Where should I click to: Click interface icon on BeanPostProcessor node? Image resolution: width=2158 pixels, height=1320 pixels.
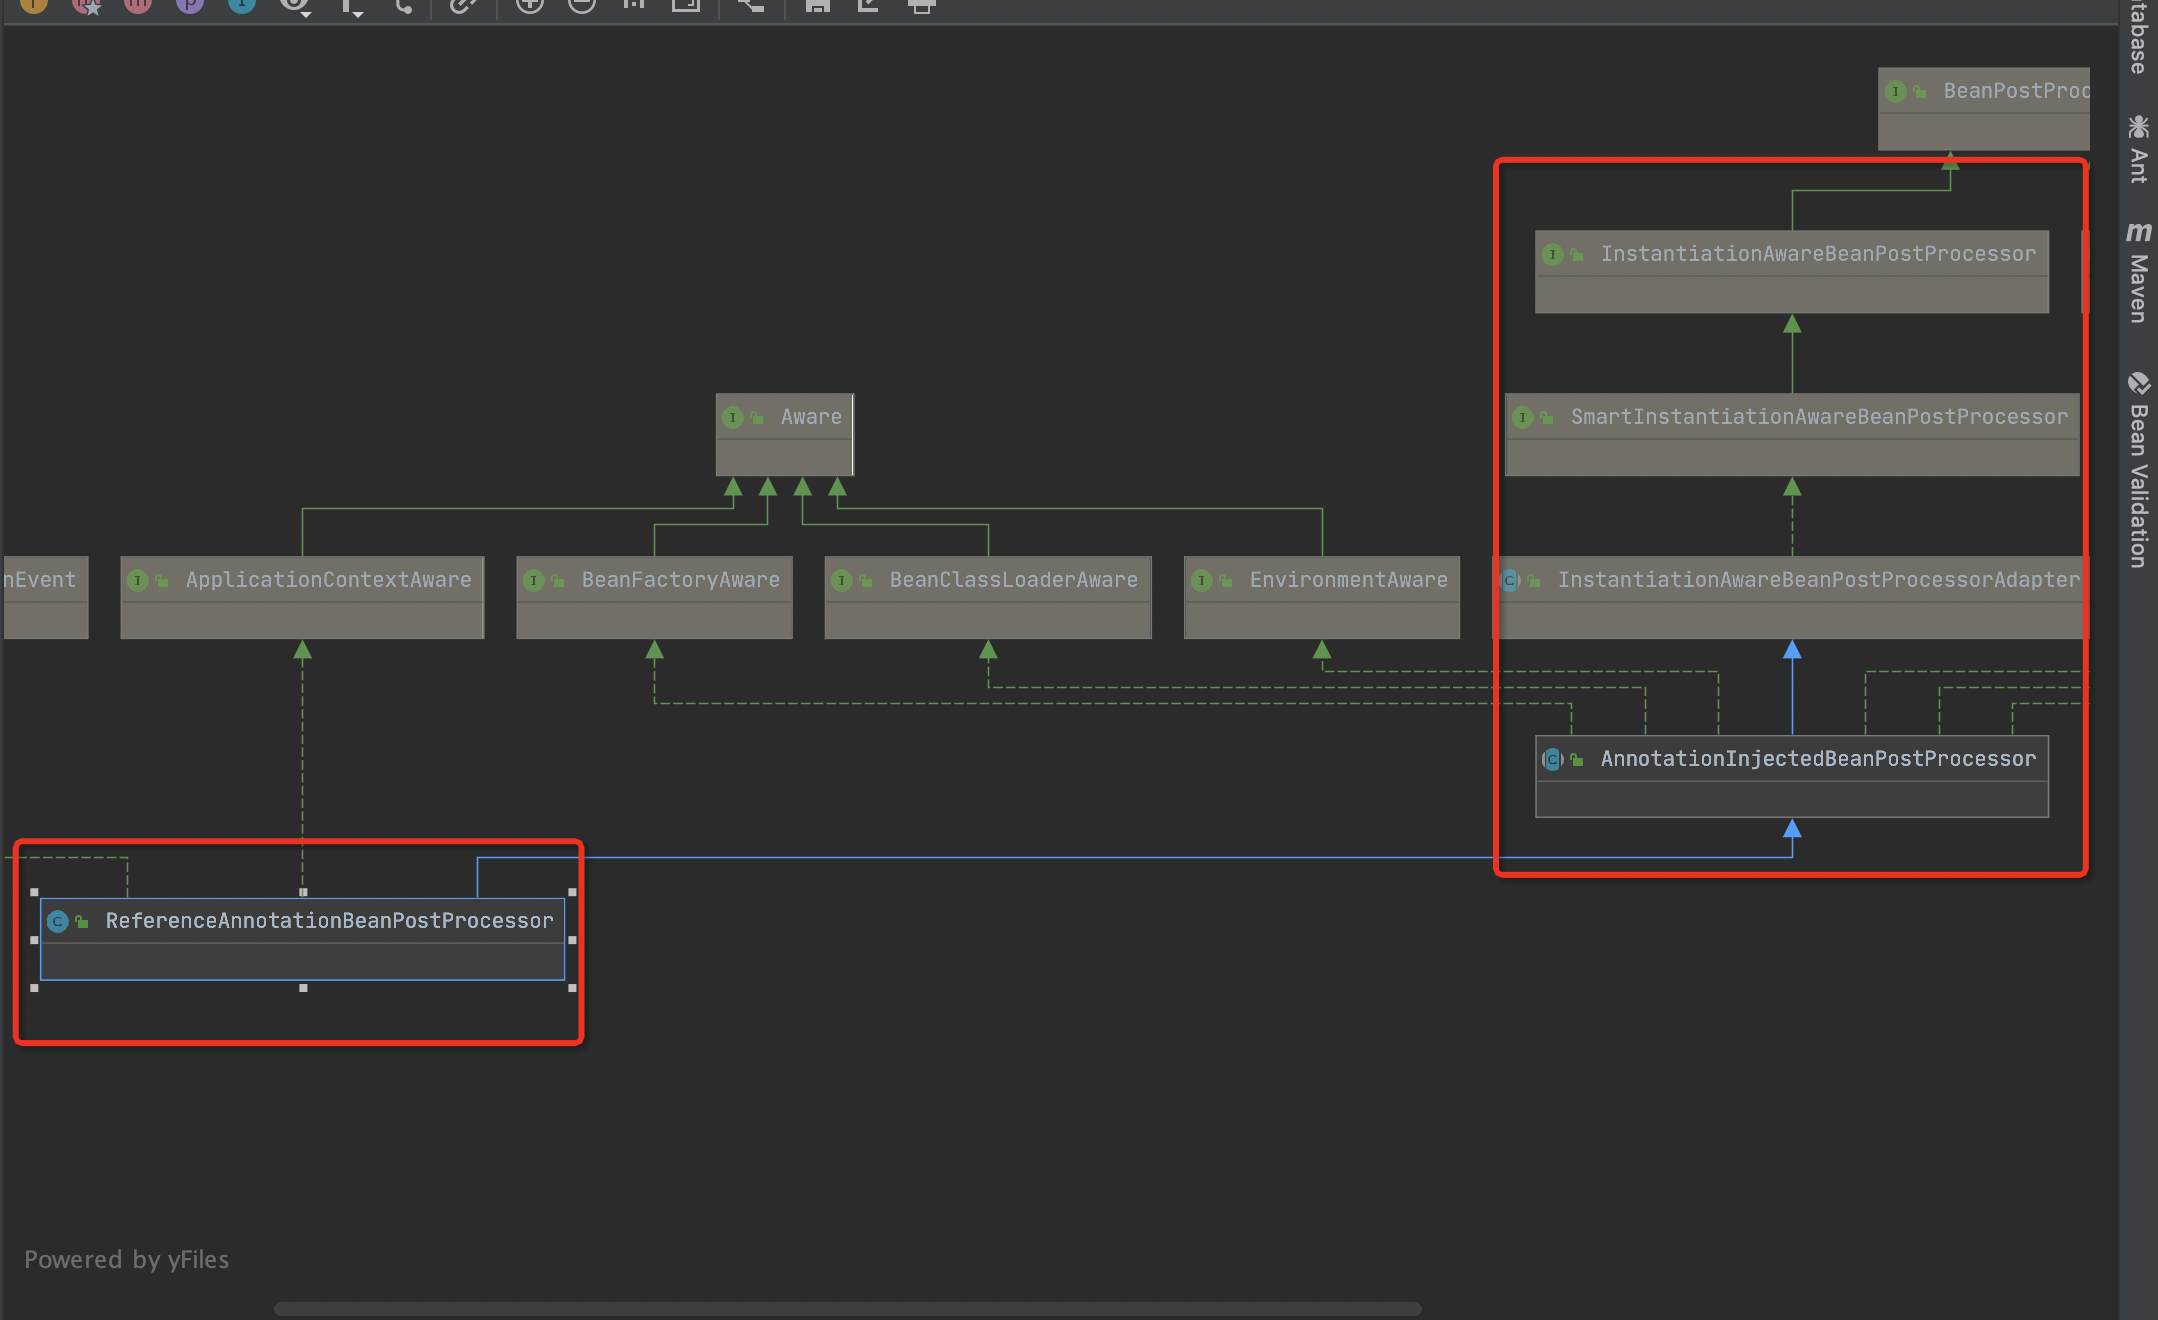point(1896,91)
